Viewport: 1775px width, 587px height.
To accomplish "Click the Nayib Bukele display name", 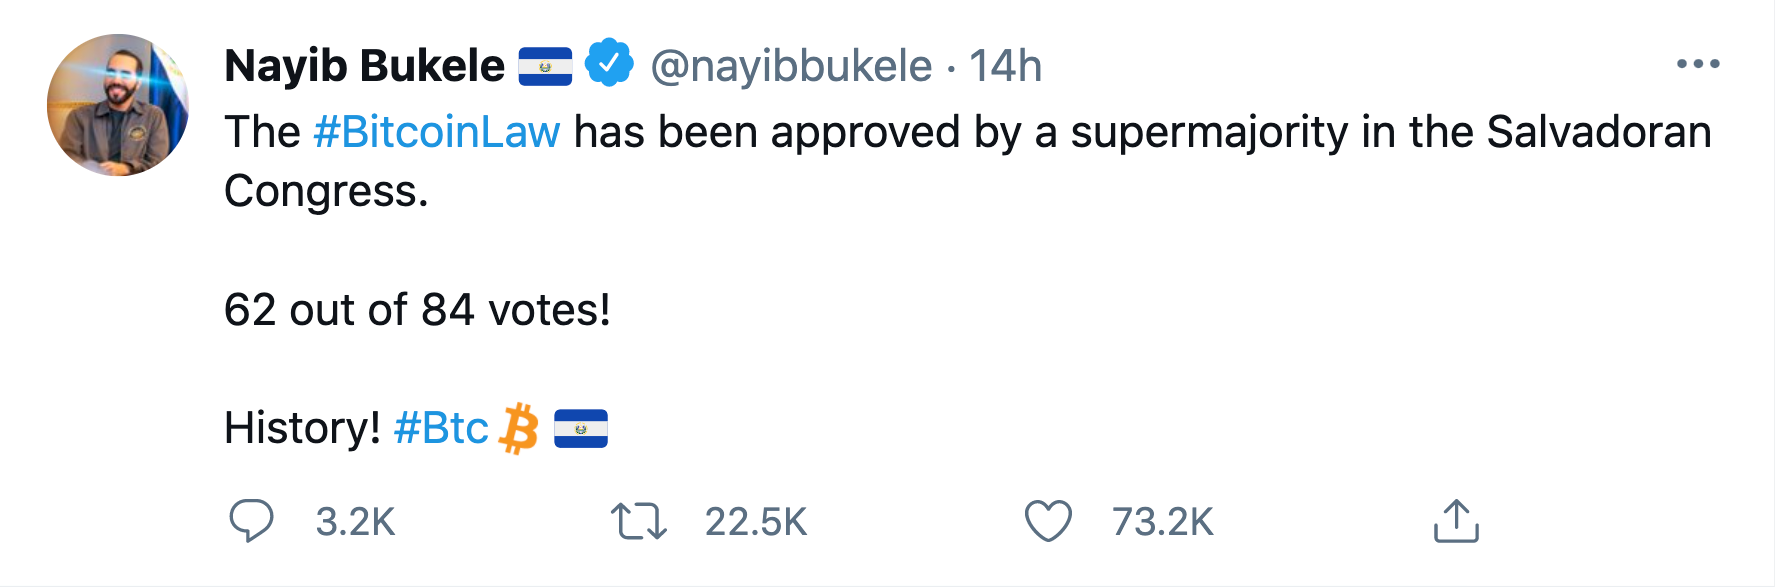I will pos(364,66).
